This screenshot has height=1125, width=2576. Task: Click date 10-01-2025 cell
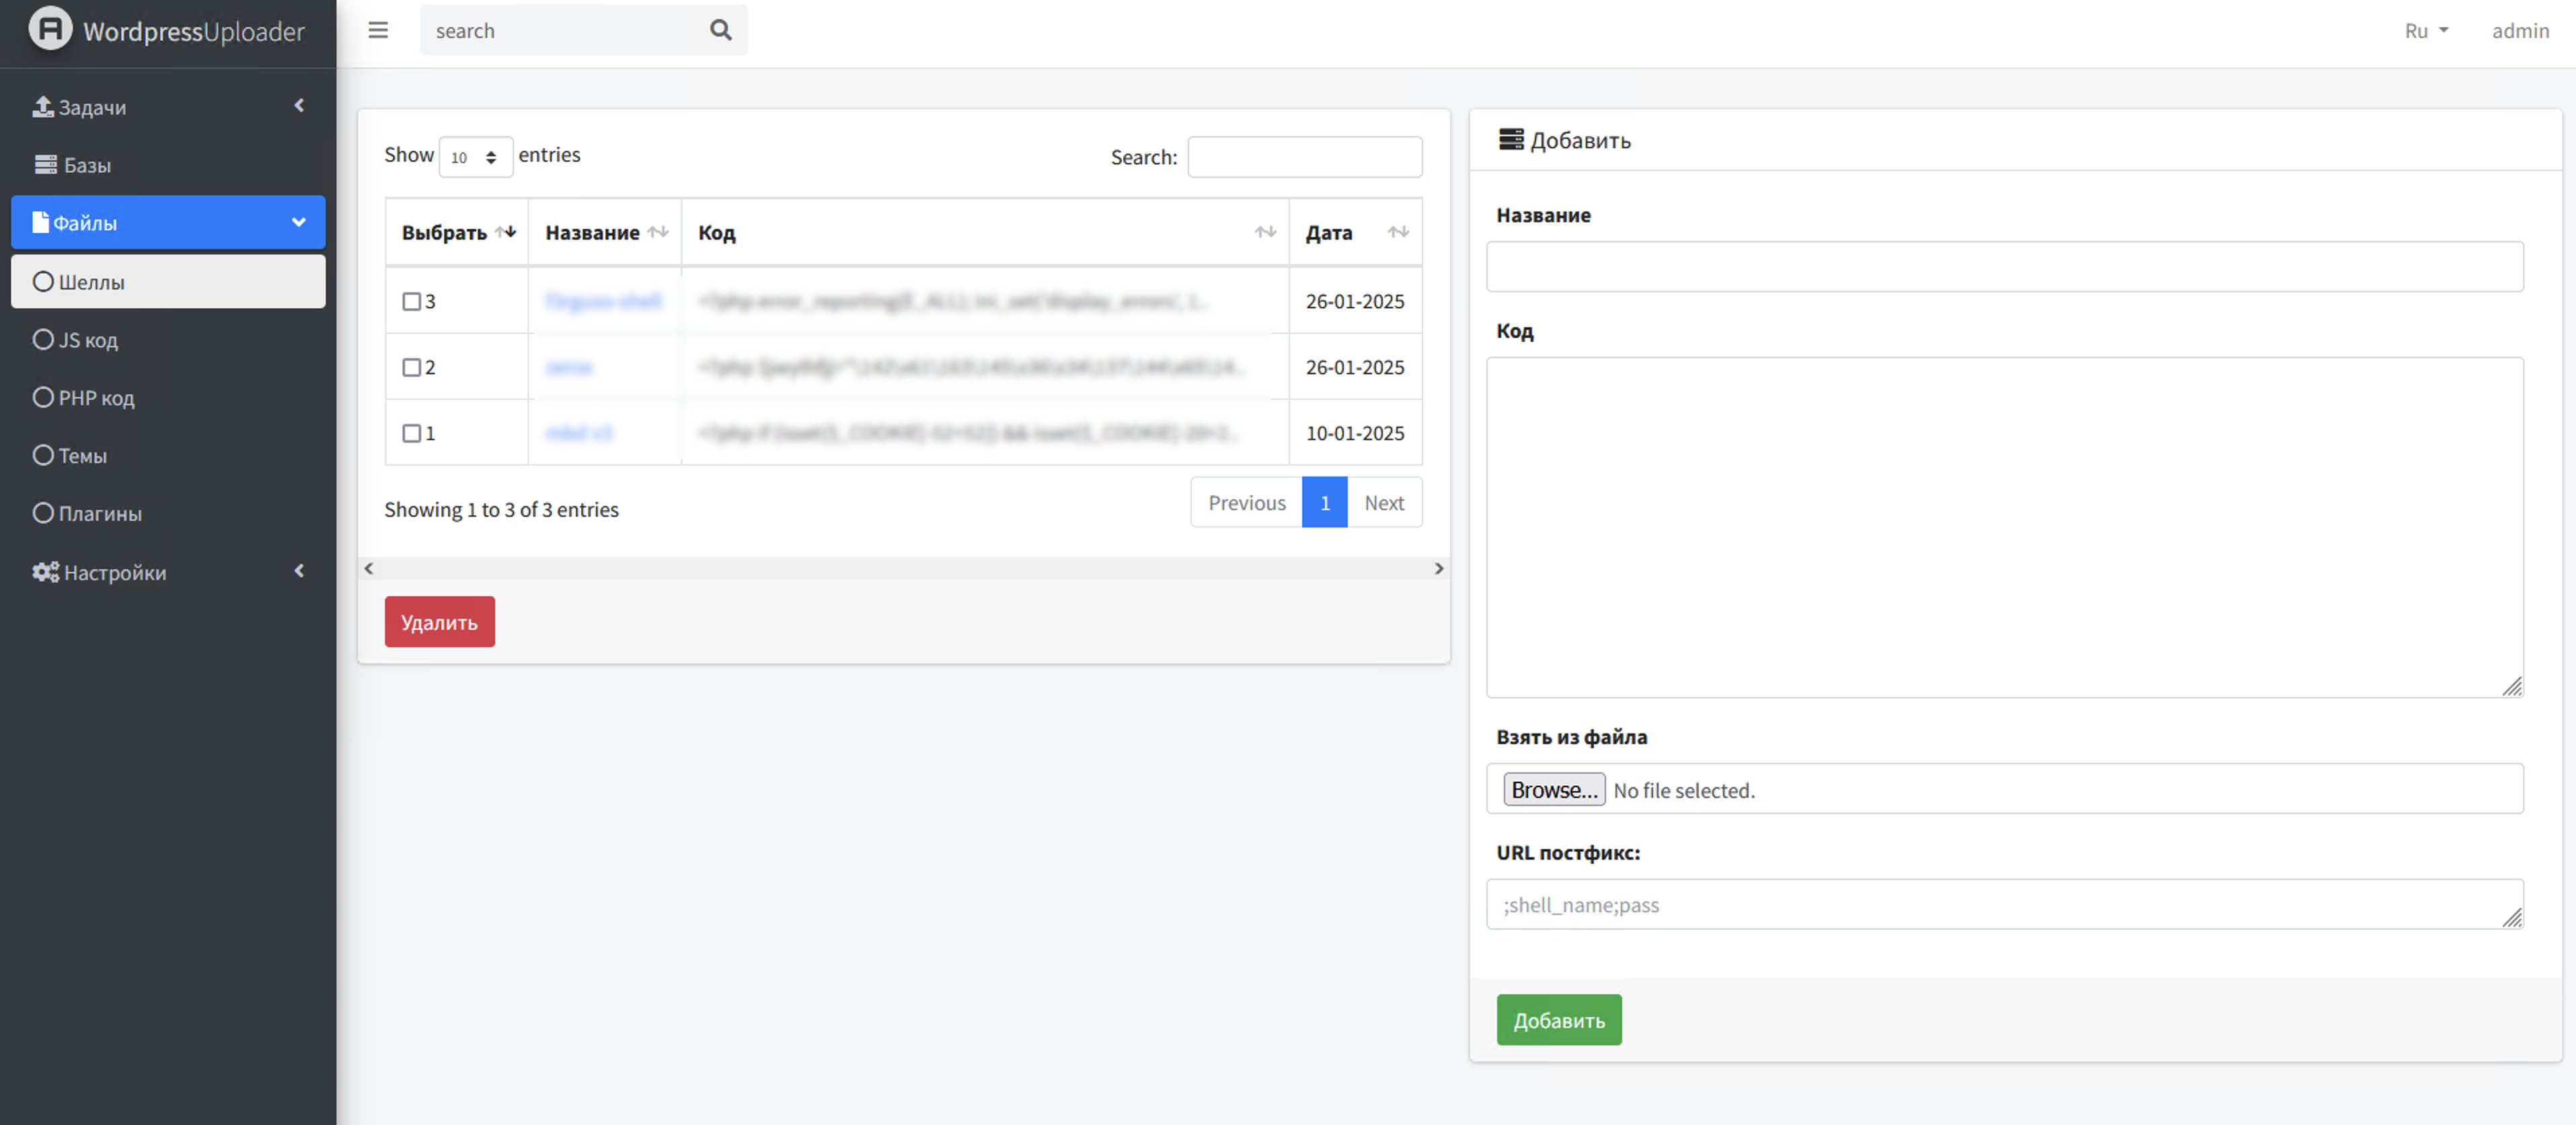[x=1355, y=433]
